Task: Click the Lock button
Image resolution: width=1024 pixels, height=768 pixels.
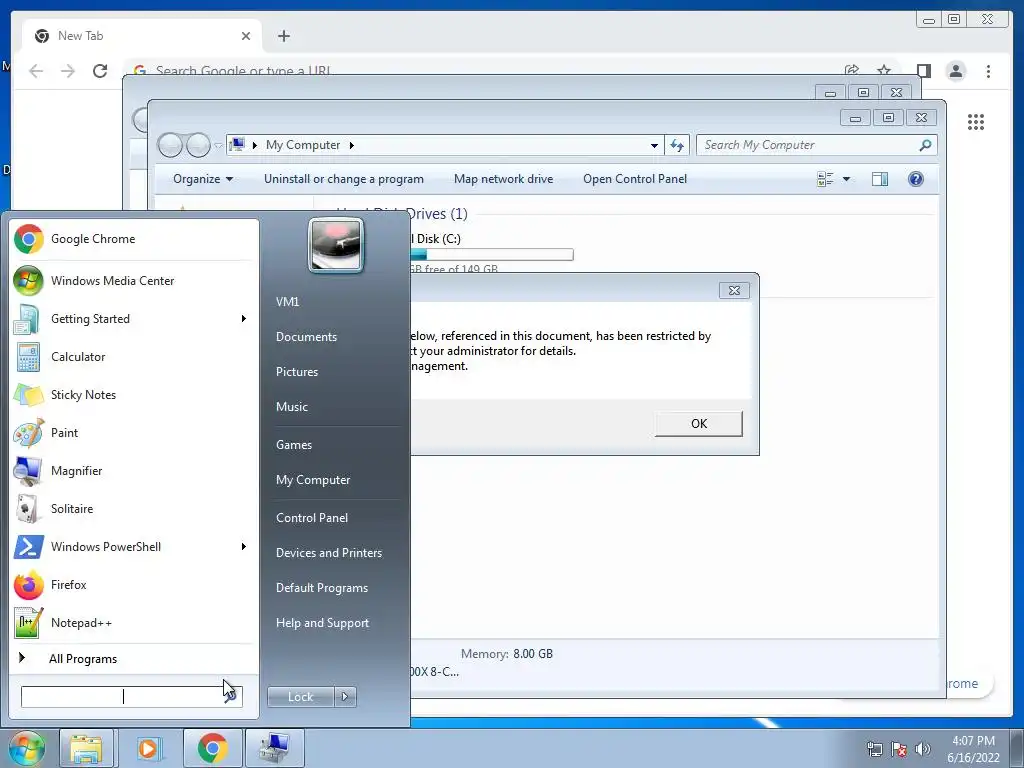Action: pos(301,697)
